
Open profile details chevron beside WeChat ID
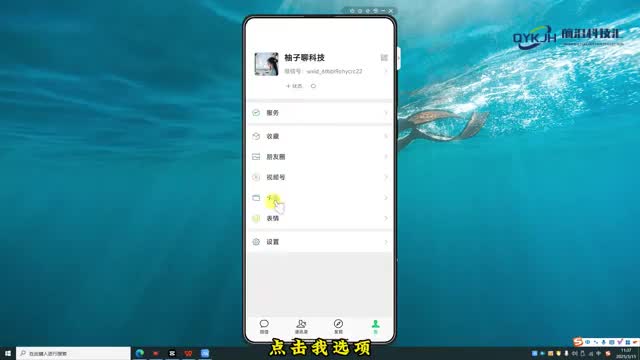[386, 71]
